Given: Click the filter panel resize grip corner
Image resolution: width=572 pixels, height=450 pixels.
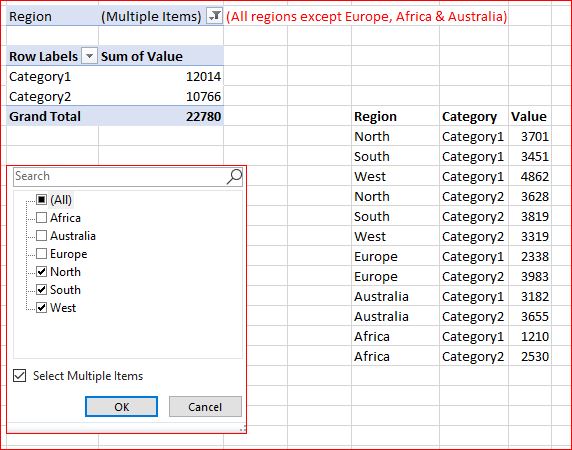Looking at the screenshot, I should [x=243, y=429].
